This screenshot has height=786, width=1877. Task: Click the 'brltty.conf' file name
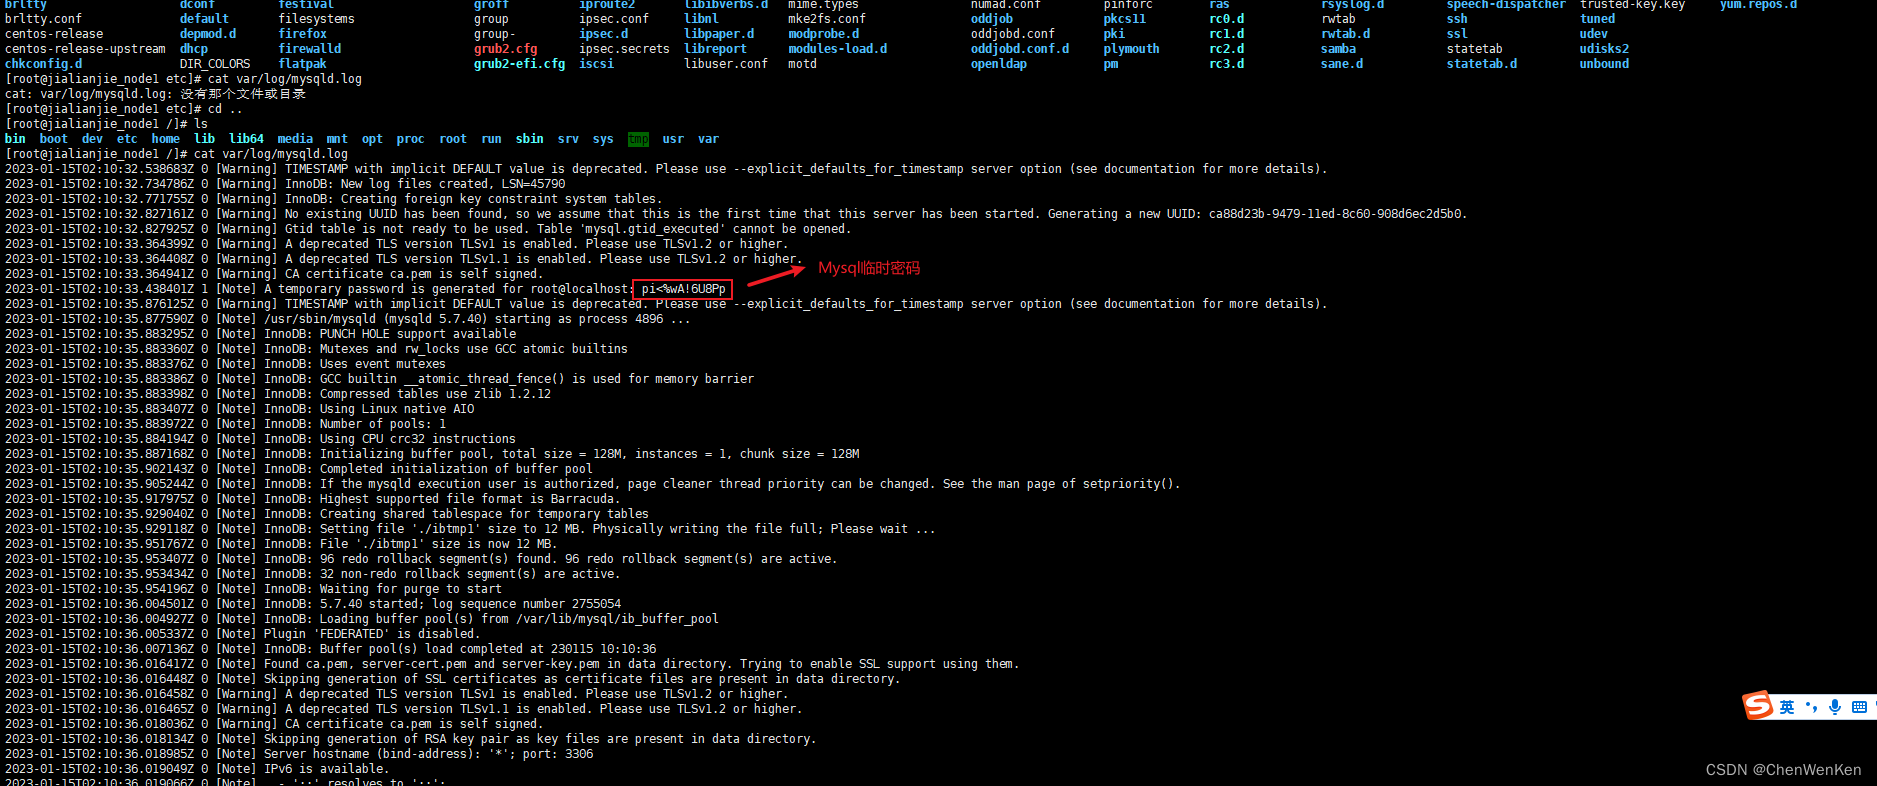43,19
